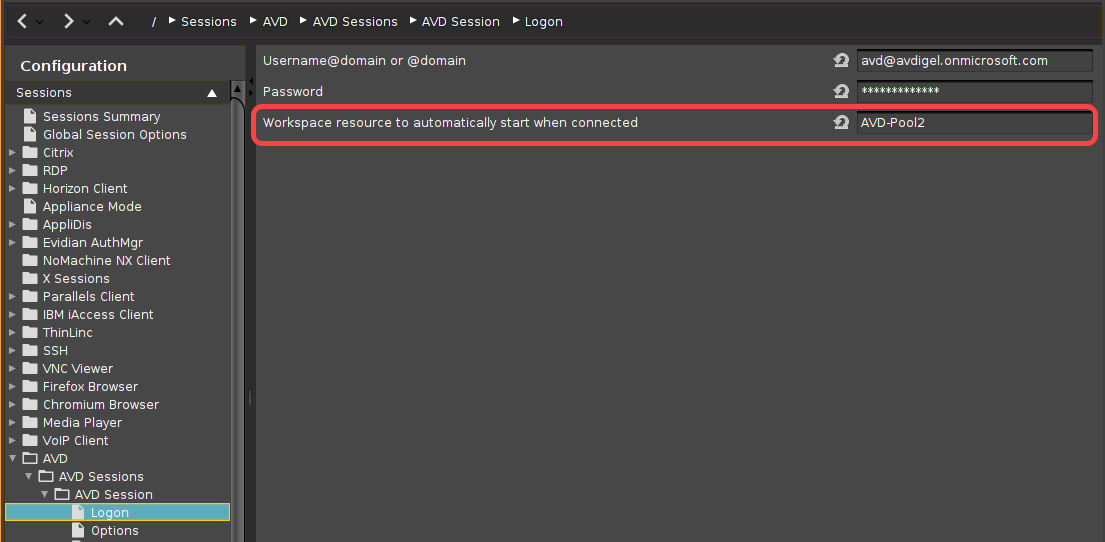Collapse the AVD Sessions tree node
The image size is (1105, 542).
click(28, 477)
